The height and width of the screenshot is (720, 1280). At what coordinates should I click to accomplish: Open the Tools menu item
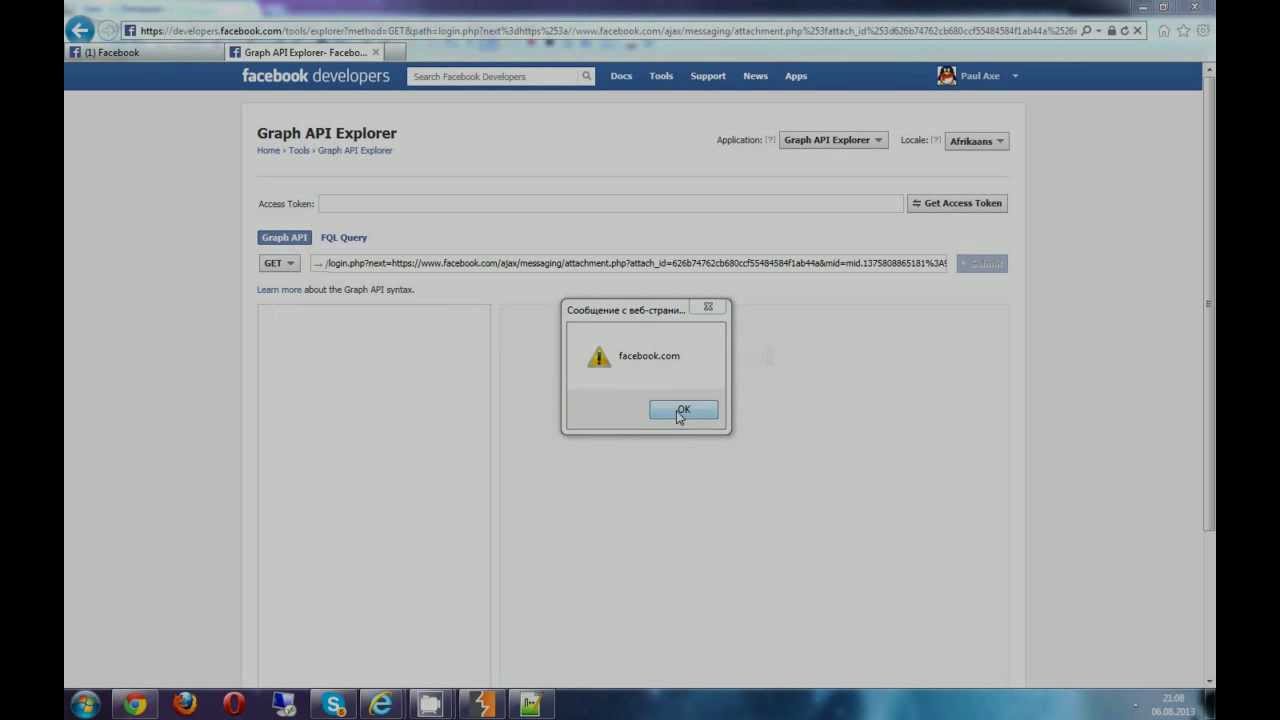point(661,76)
